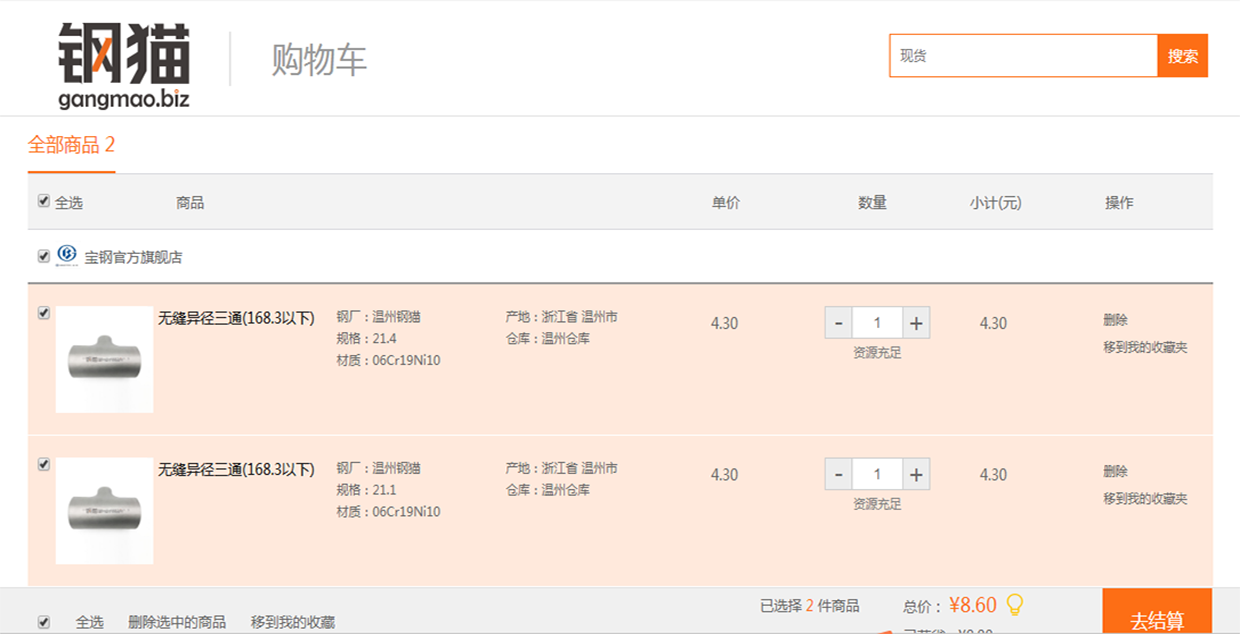Open the second tee fitting product thumbnail
This screenshot has height=634, width=1240.
pyautogui.click(x=105, y=511)
